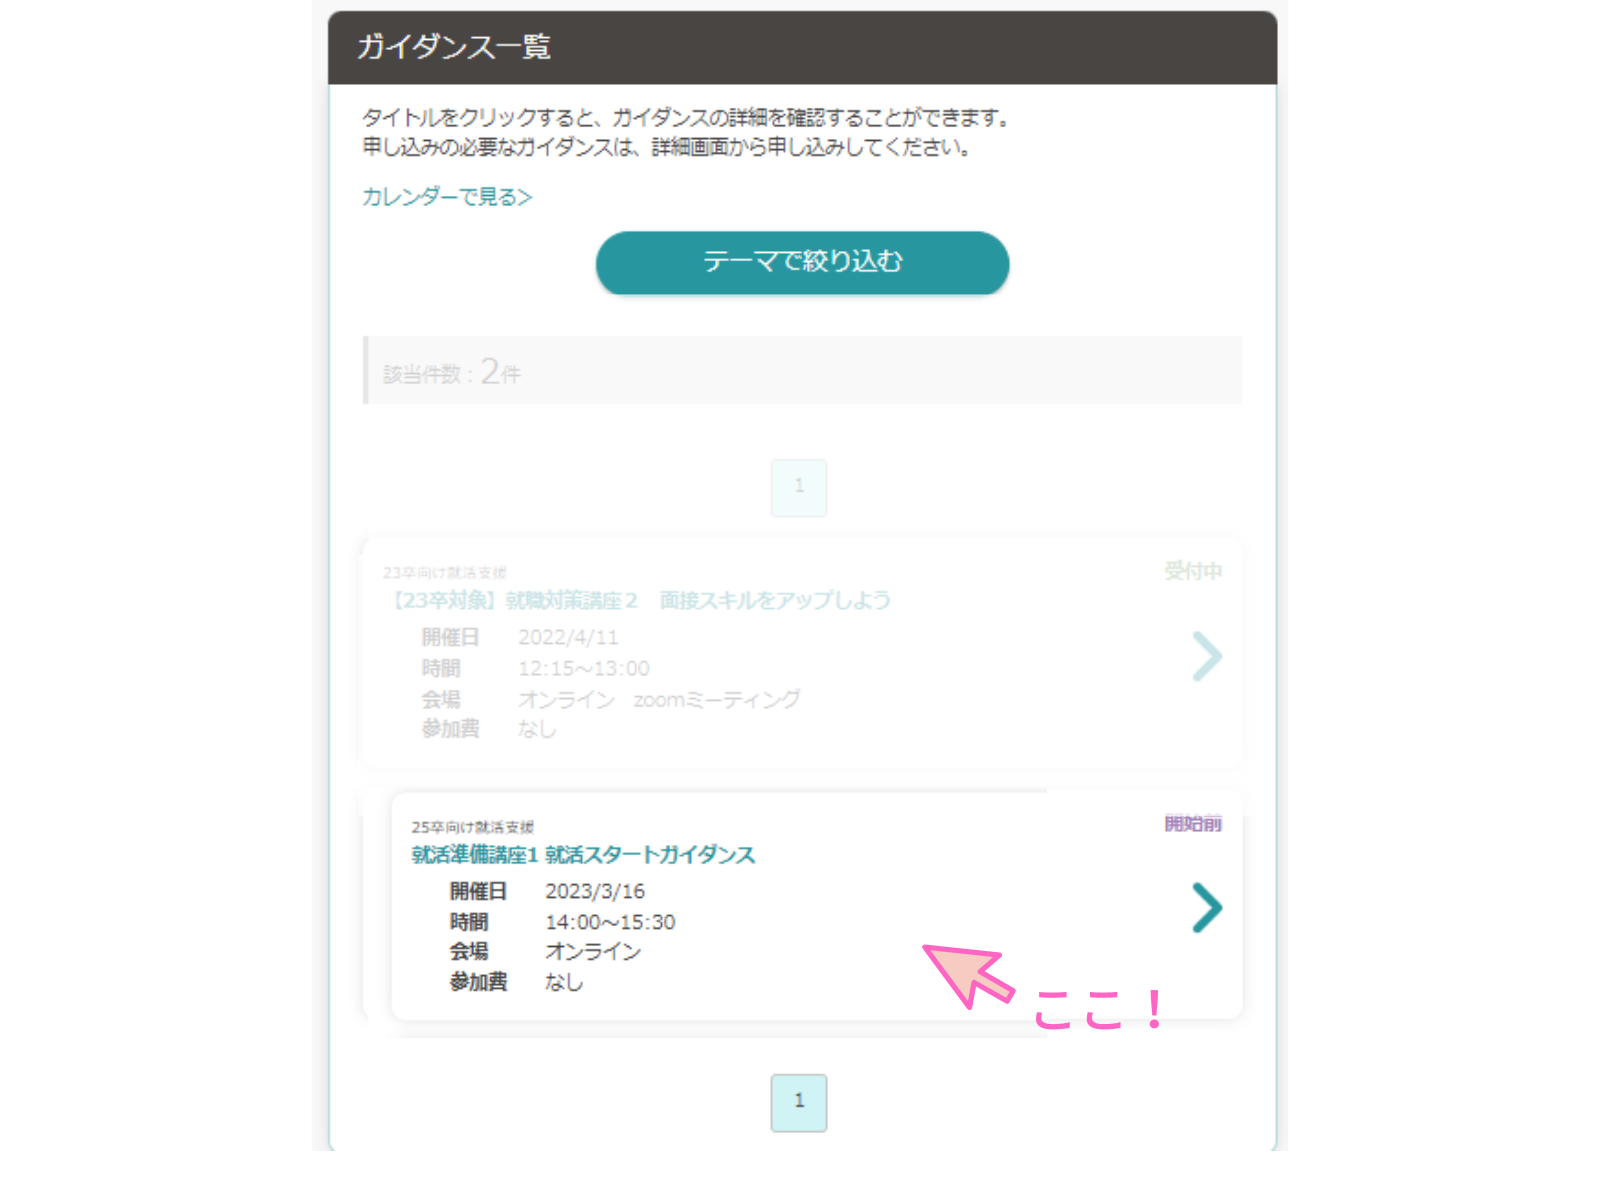Open the カレンダーで見る link
Screen dimensions: 1600x1200
point(447,197)
